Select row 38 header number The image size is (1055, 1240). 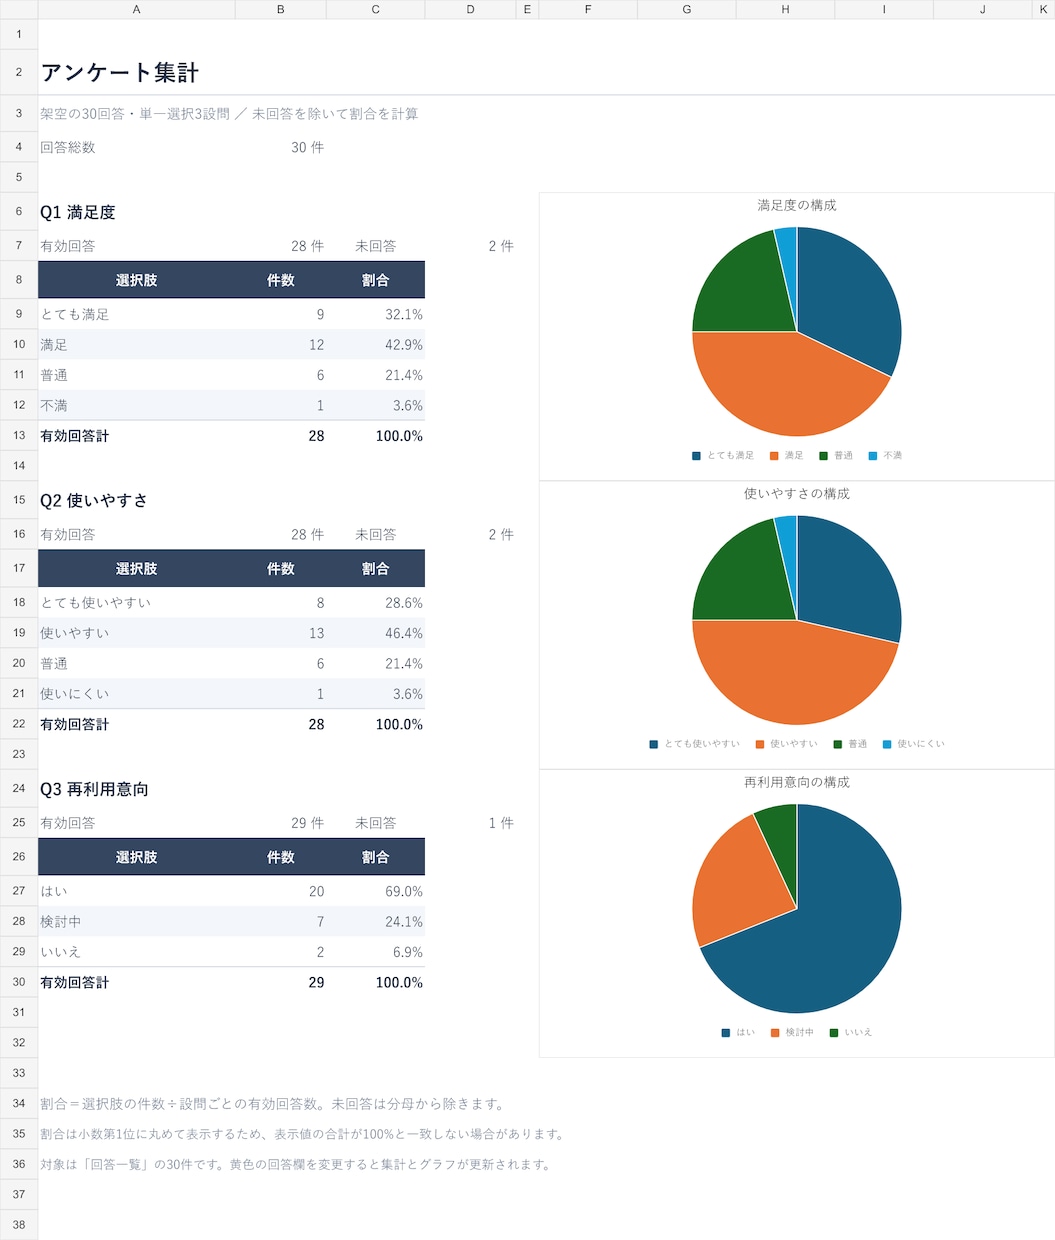[x=19, y=1224]
